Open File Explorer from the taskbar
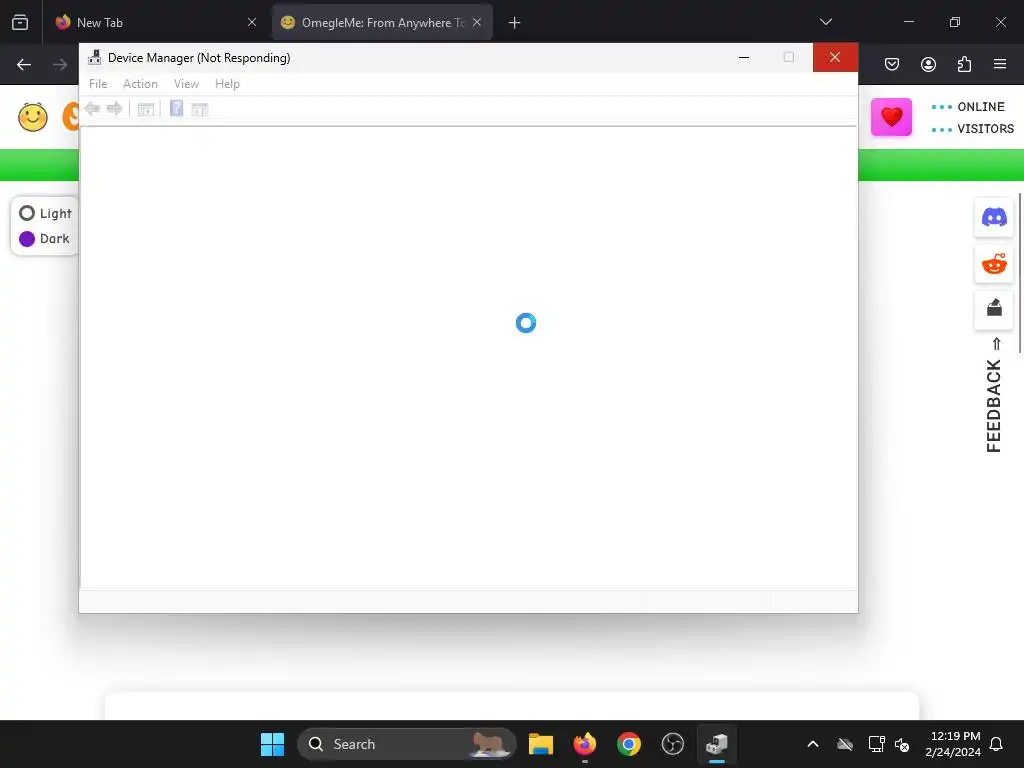This screenshot has width=1024, height=768. click(x=541, y=744)
